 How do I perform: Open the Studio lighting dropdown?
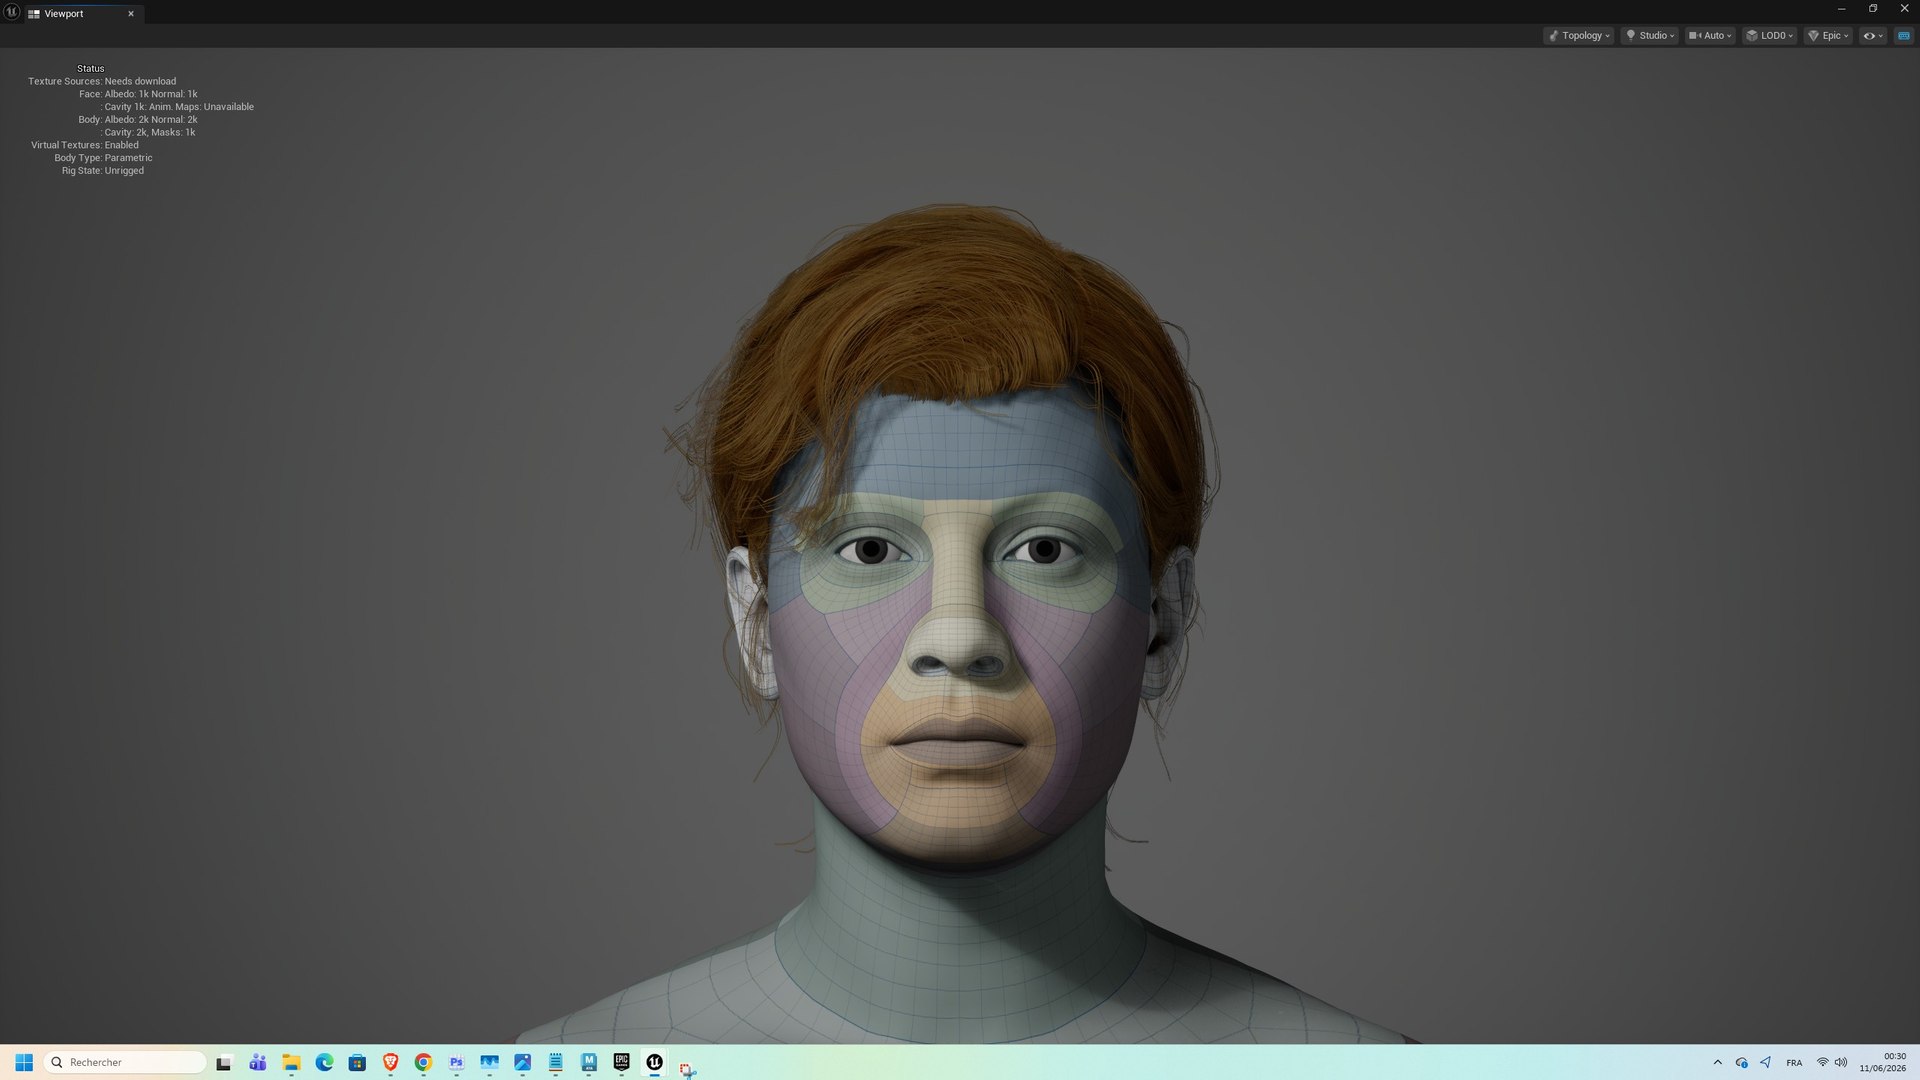[1650, 35]
